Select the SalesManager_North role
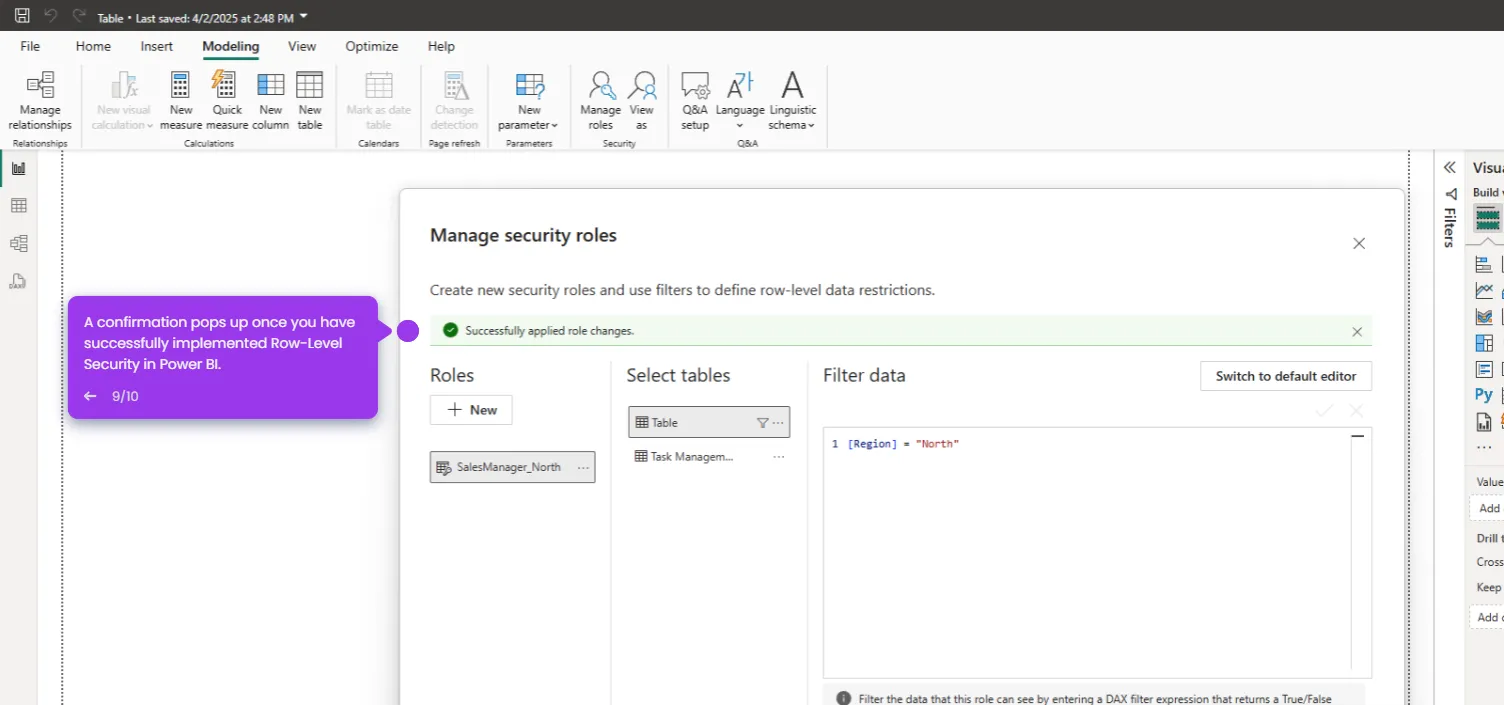The height and width of the screenshot is (705, 1504). [512, 467]
